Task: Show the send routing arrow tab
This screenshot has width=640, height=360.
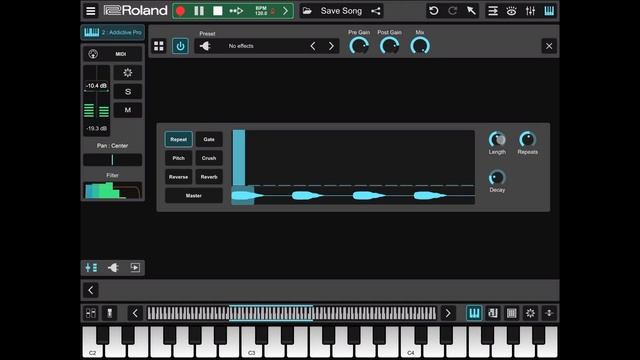Action: click(x=135, y=268)
